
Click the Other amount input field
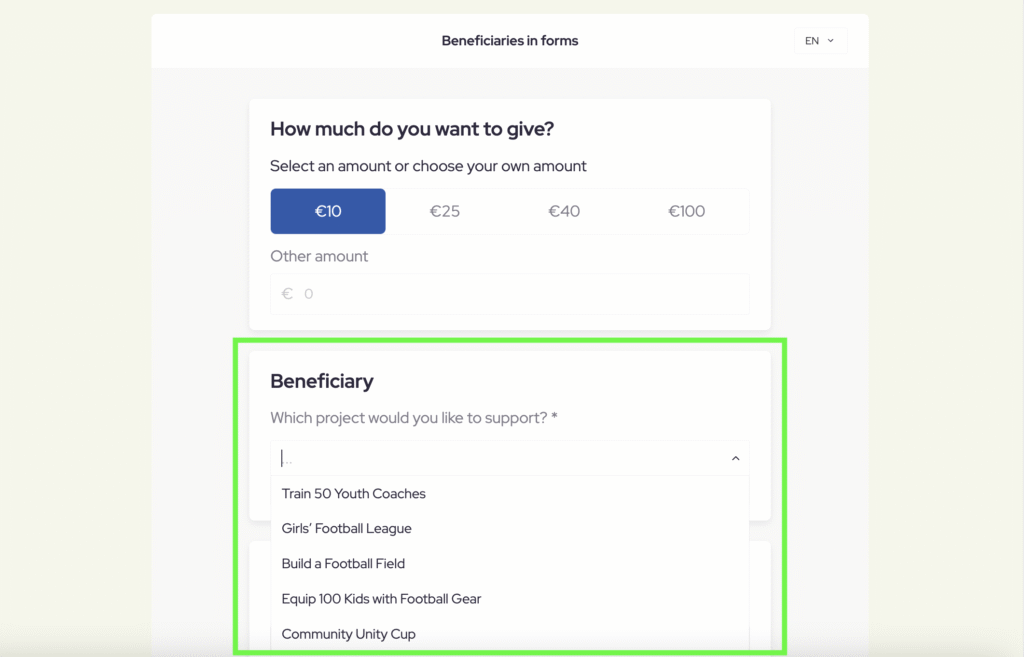click(520, 294)
